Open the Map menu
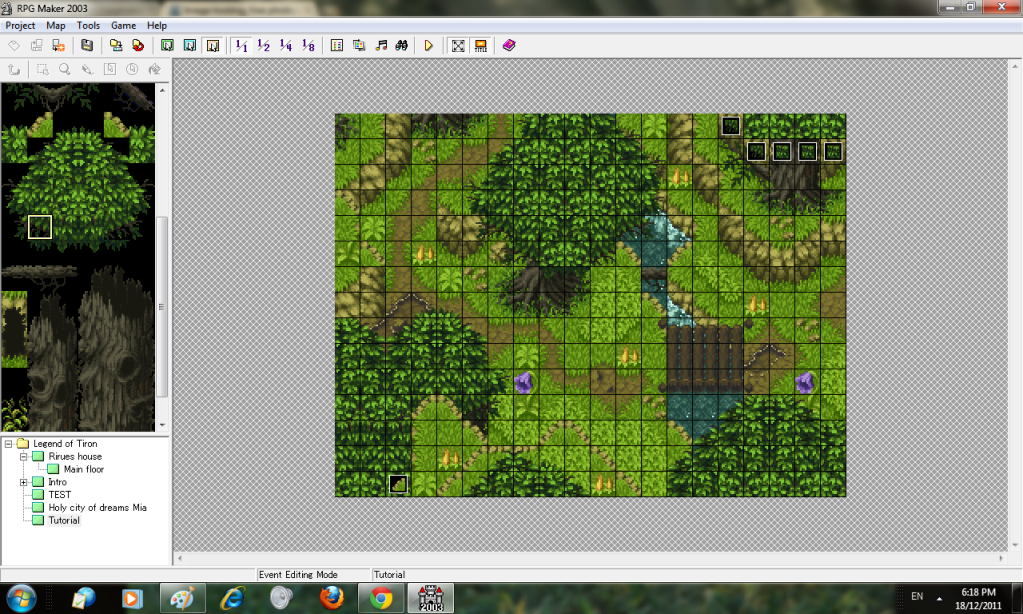The height and width of the screenshot is (614, 1023). [x=55, y=25]
